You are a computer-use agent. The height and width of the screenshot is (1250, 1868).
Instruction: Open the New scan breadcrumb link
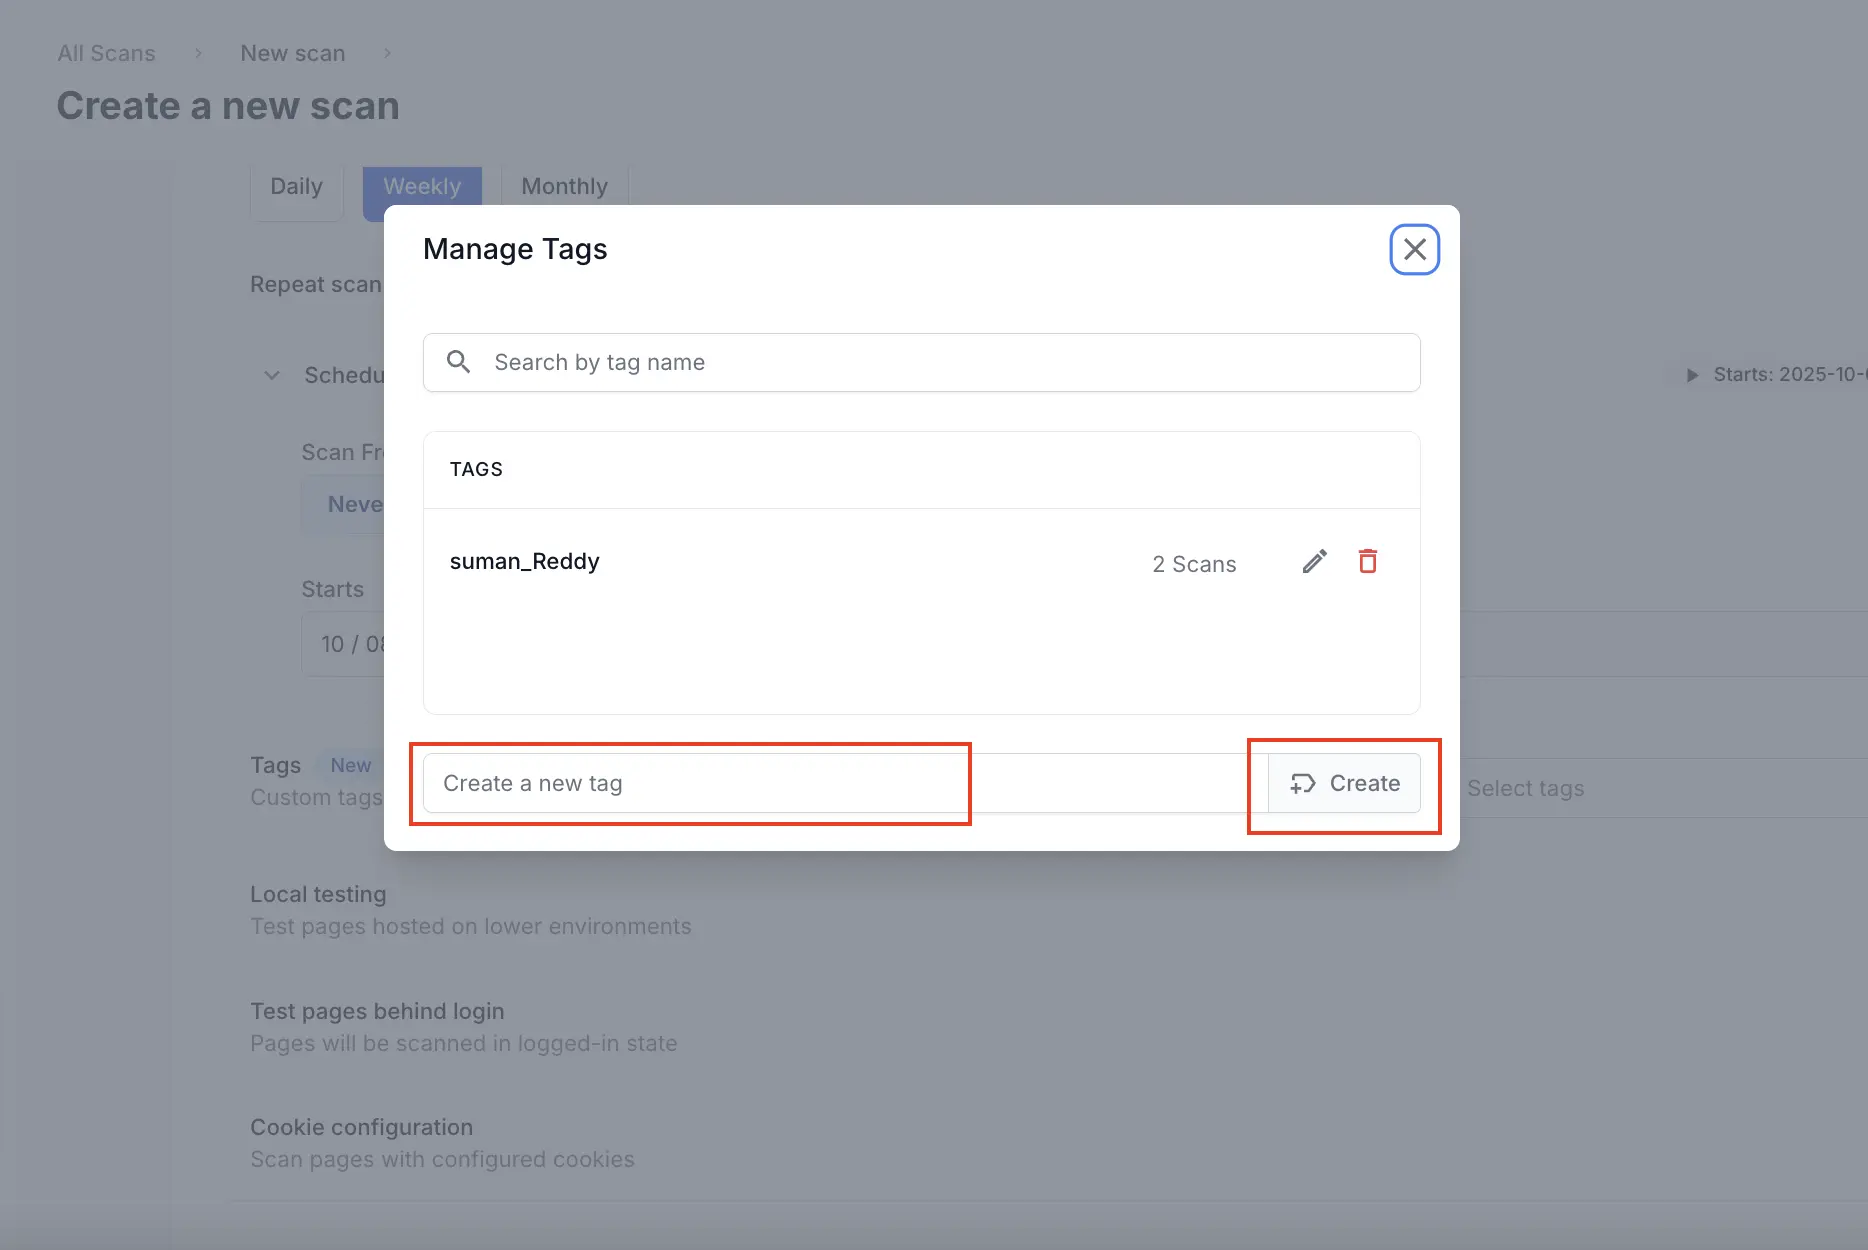tap(292, 53)
